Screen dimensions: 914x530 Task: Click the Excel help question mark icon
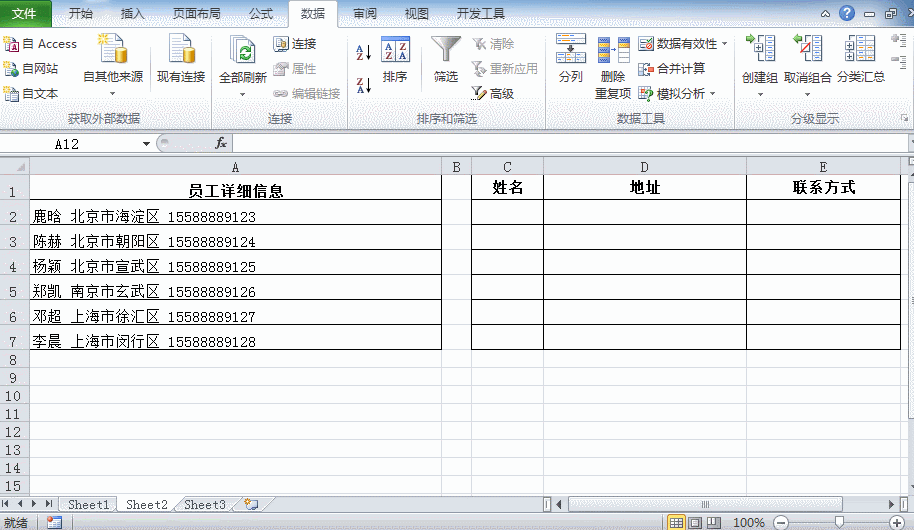[x=846, y=13]
